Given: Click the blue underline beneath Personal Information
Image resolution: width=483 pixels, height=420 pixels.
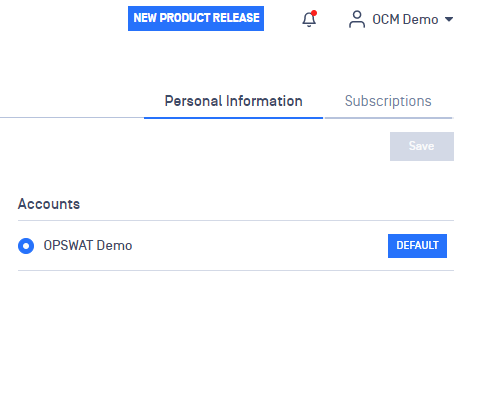Looking at the screenshot, I should (x=233, y=118).
